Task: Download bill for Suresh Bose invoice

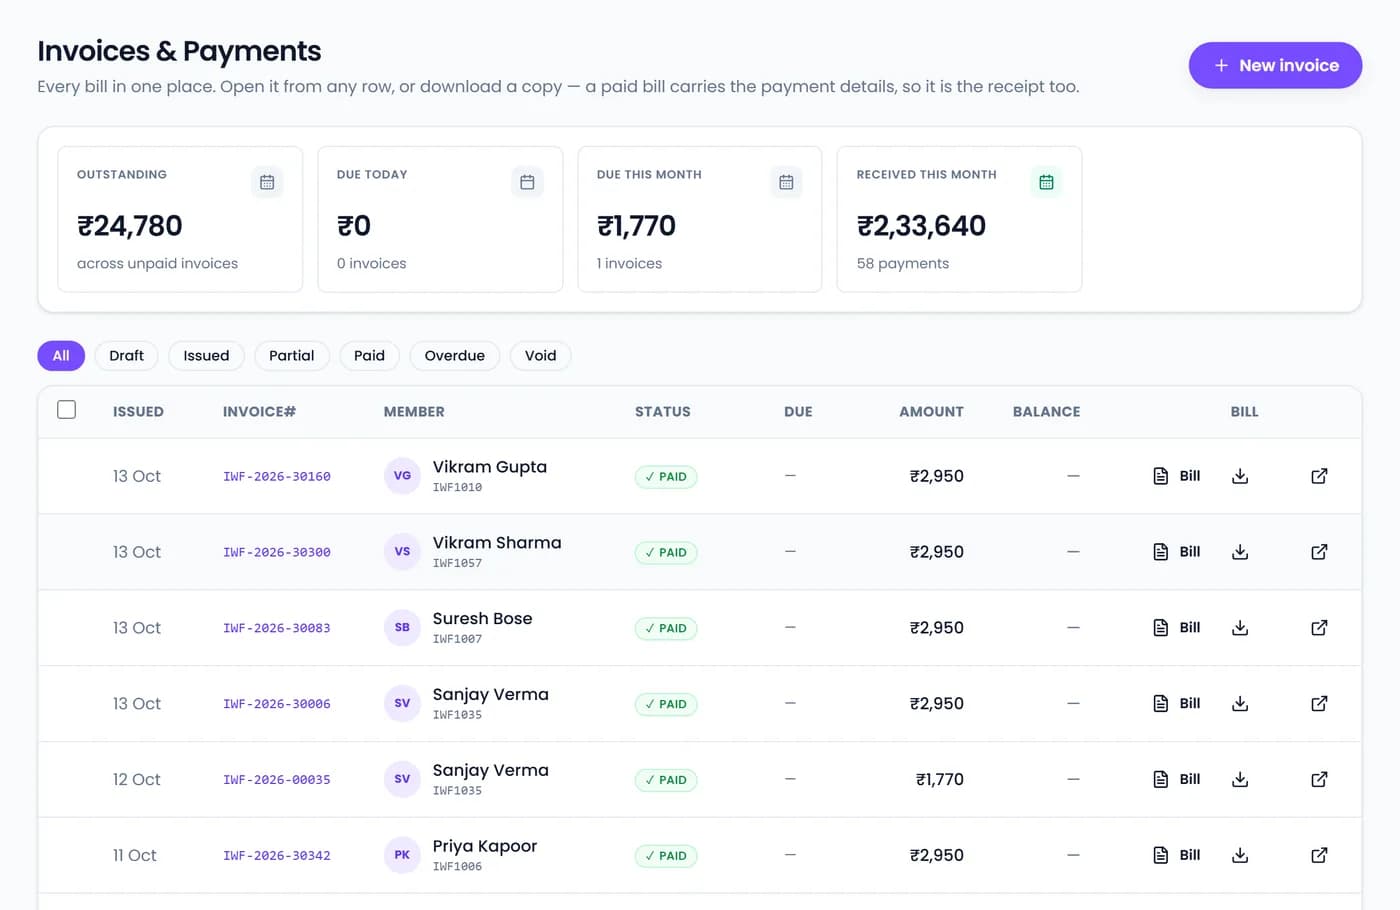Action: point(1240,628)
